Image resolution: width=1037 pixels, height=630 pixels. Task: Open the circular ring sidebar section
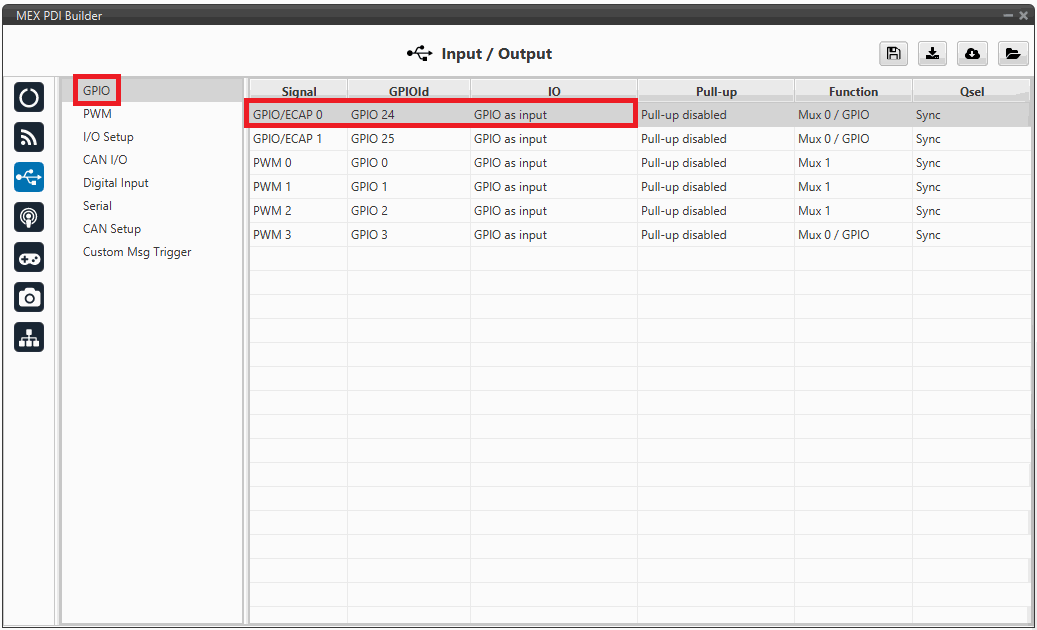pyautogui.click(x=29, y=98)
